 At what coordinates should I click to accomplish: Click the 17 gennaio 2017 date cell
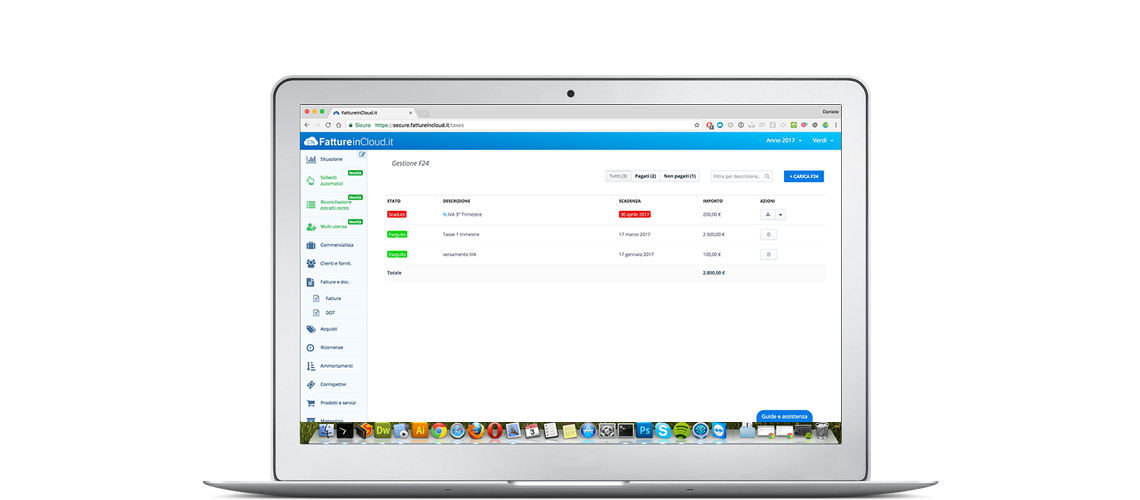pyautogui.click(x=635, y=254)
